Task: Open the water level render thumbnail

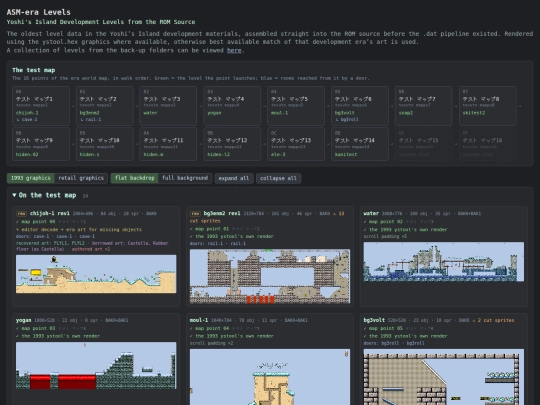Action: click(444, 262)
